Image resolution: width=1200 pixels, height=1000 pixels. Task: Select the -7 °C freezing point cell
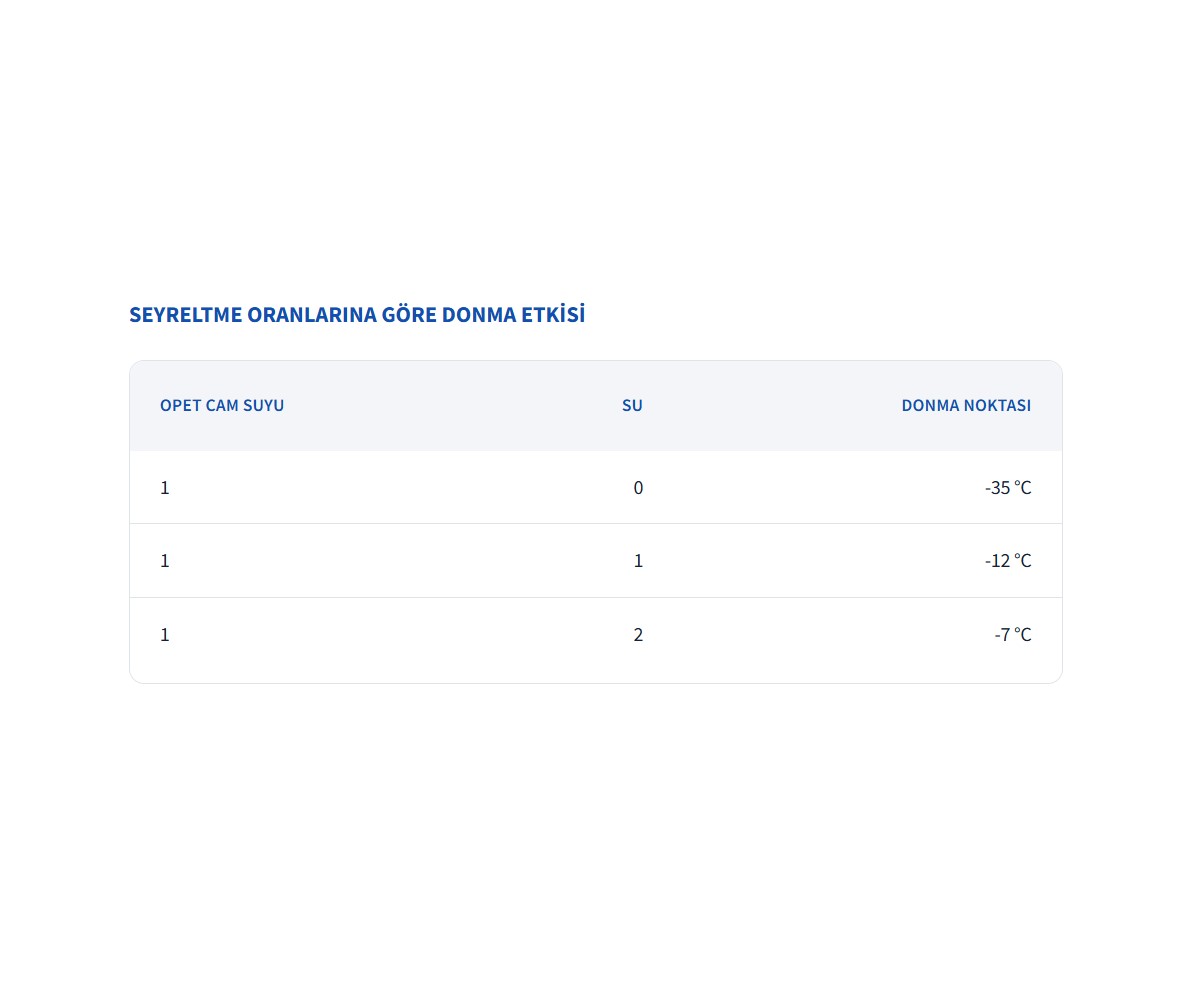pos(1012,635)
